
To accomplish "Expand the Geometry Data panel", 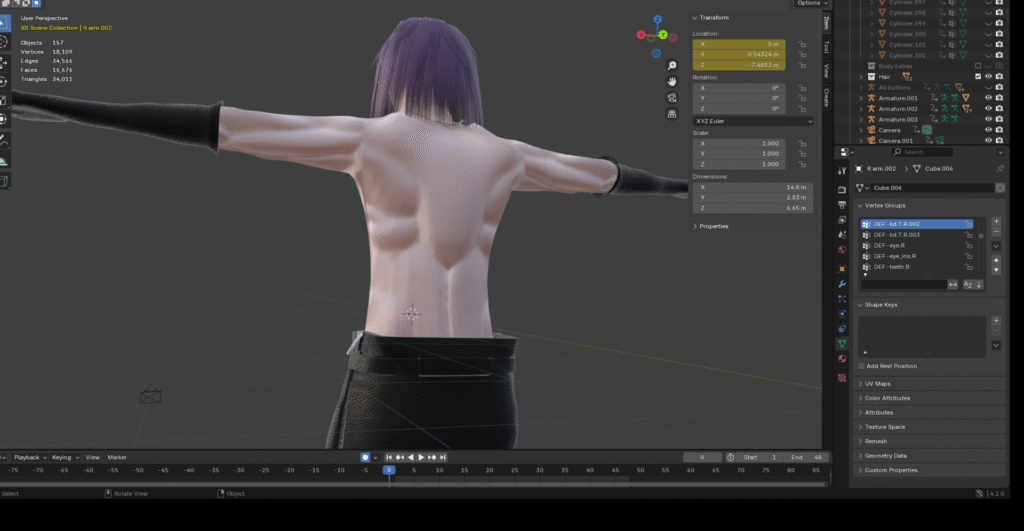I will (885, 455).
